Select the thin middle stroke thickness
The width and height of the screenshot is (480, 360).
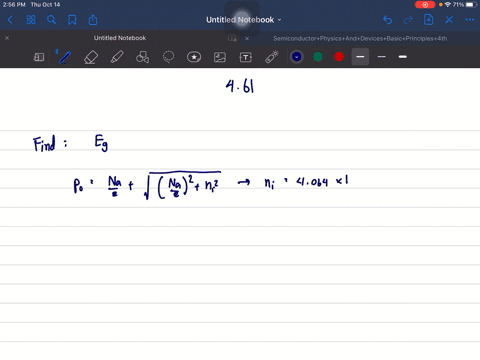[382, 57]
